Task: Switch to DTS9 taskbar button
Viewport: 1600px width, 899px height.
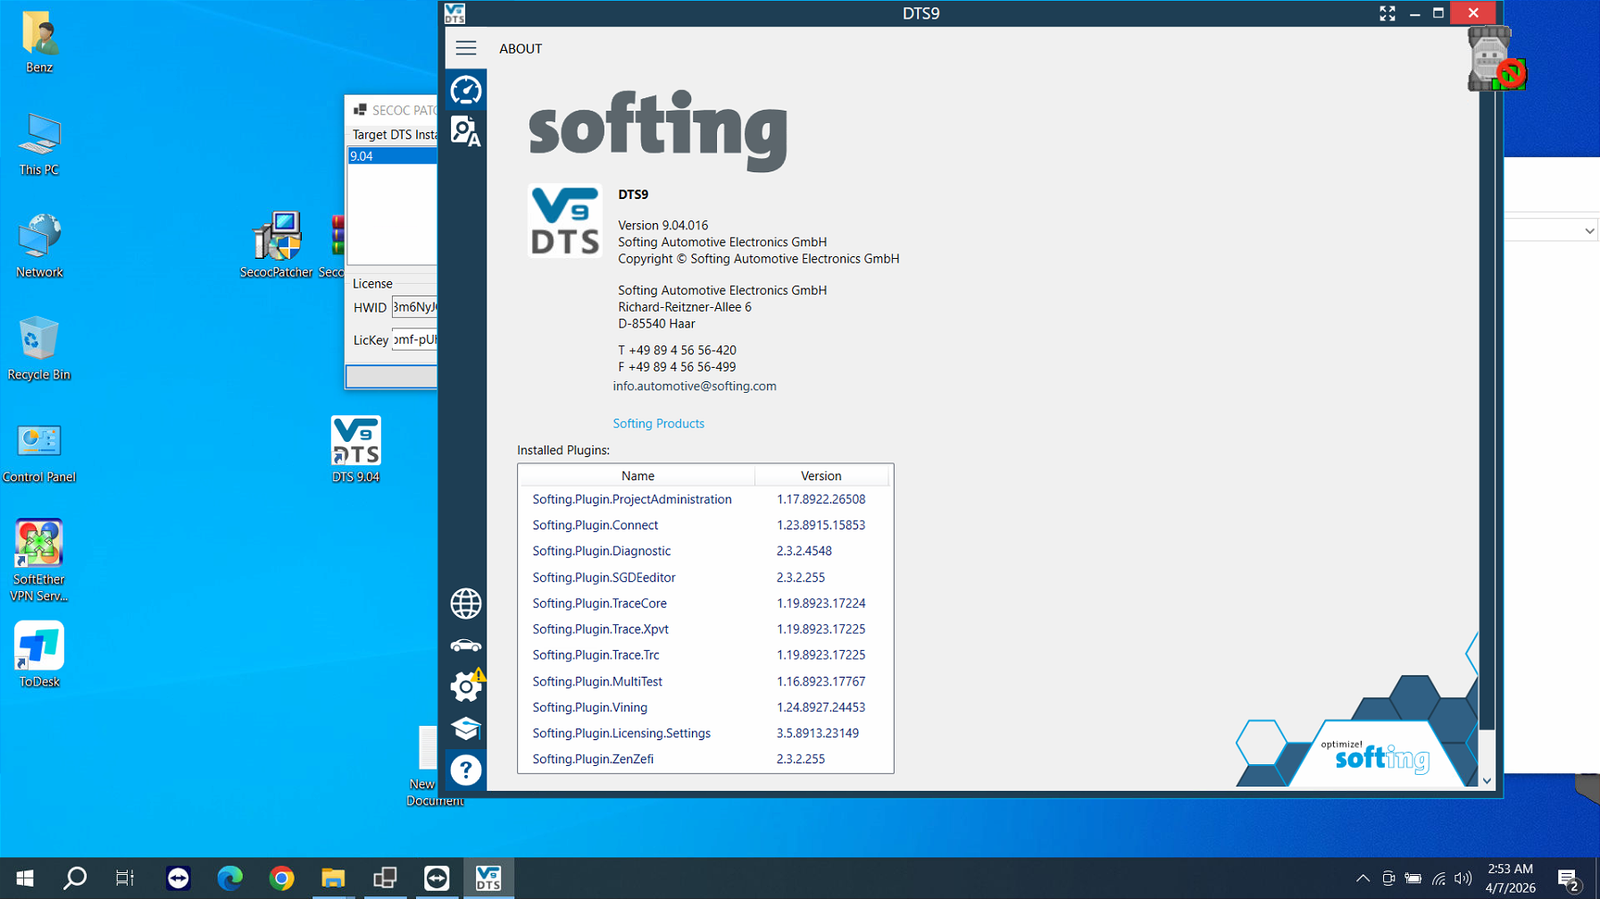Action: (488, 878)
